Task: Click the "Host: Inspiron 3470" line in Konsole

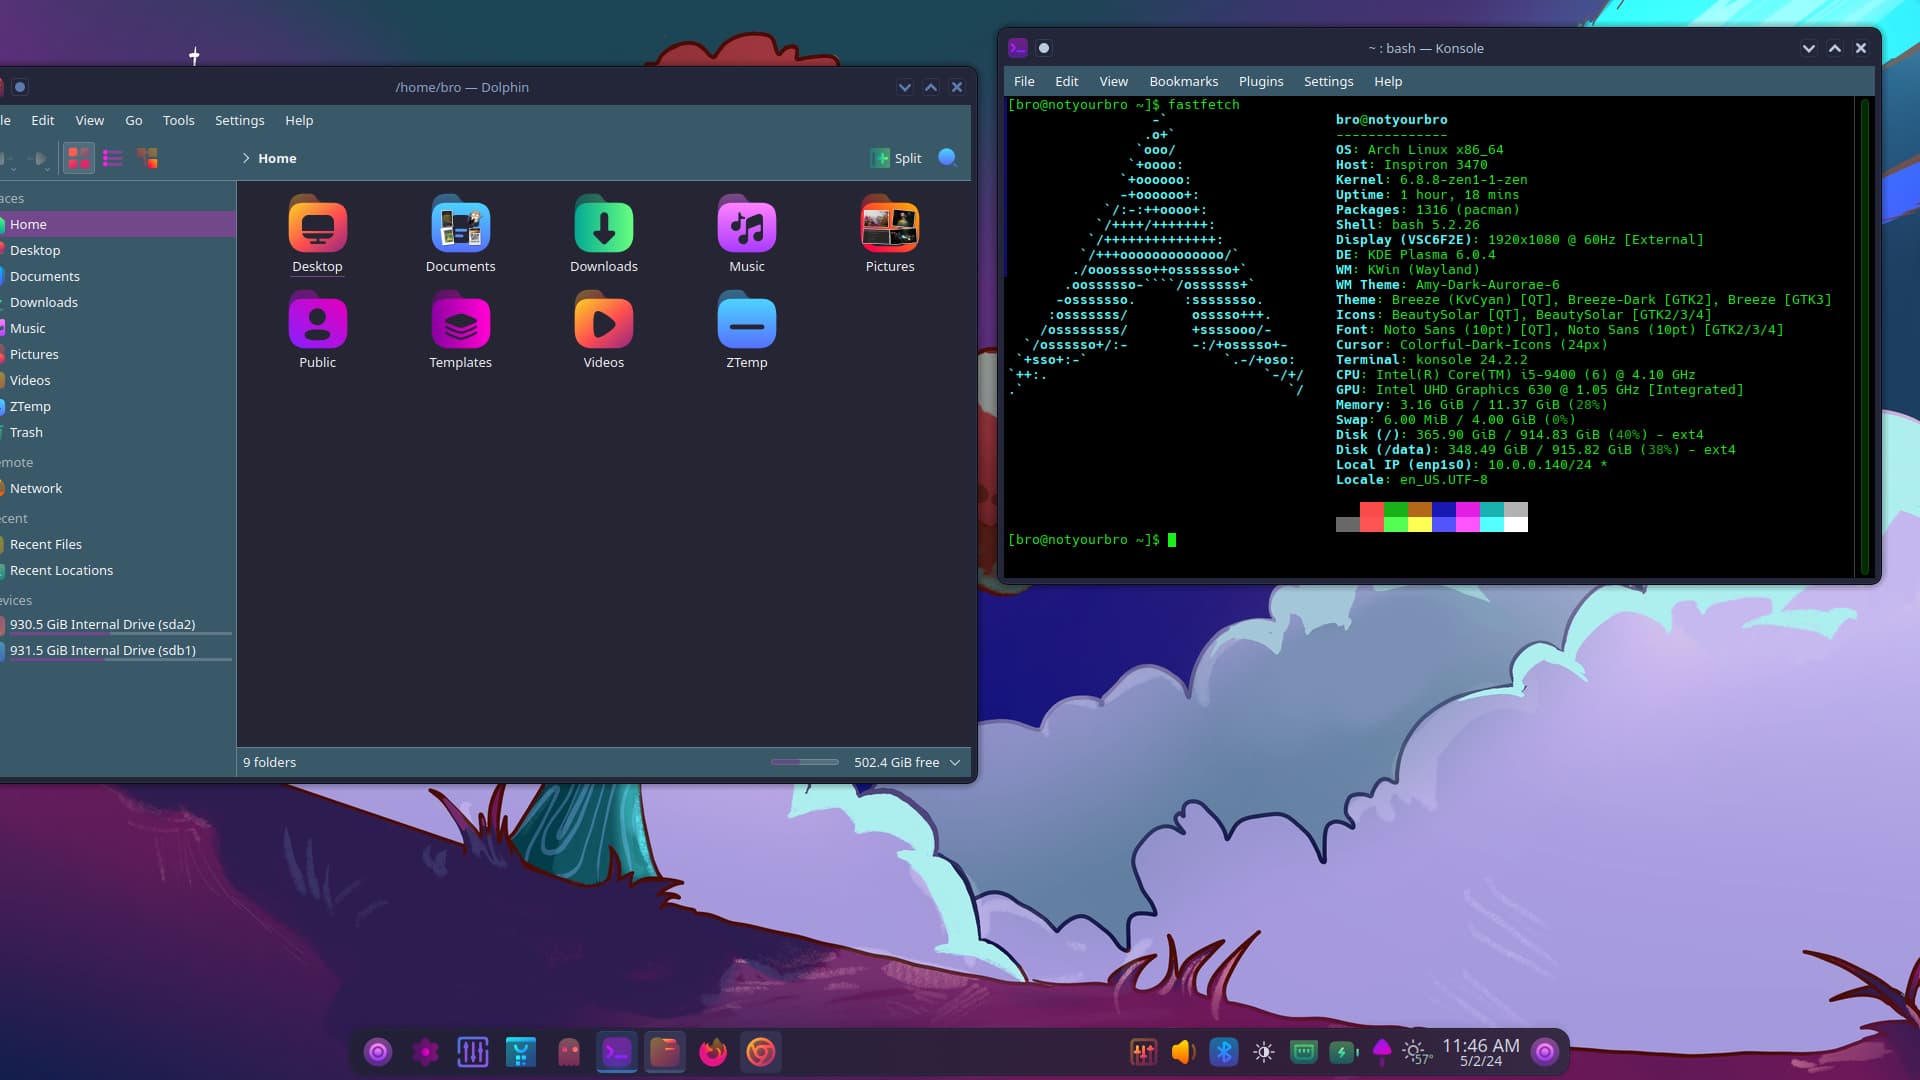Action: tap(1411, 165)
